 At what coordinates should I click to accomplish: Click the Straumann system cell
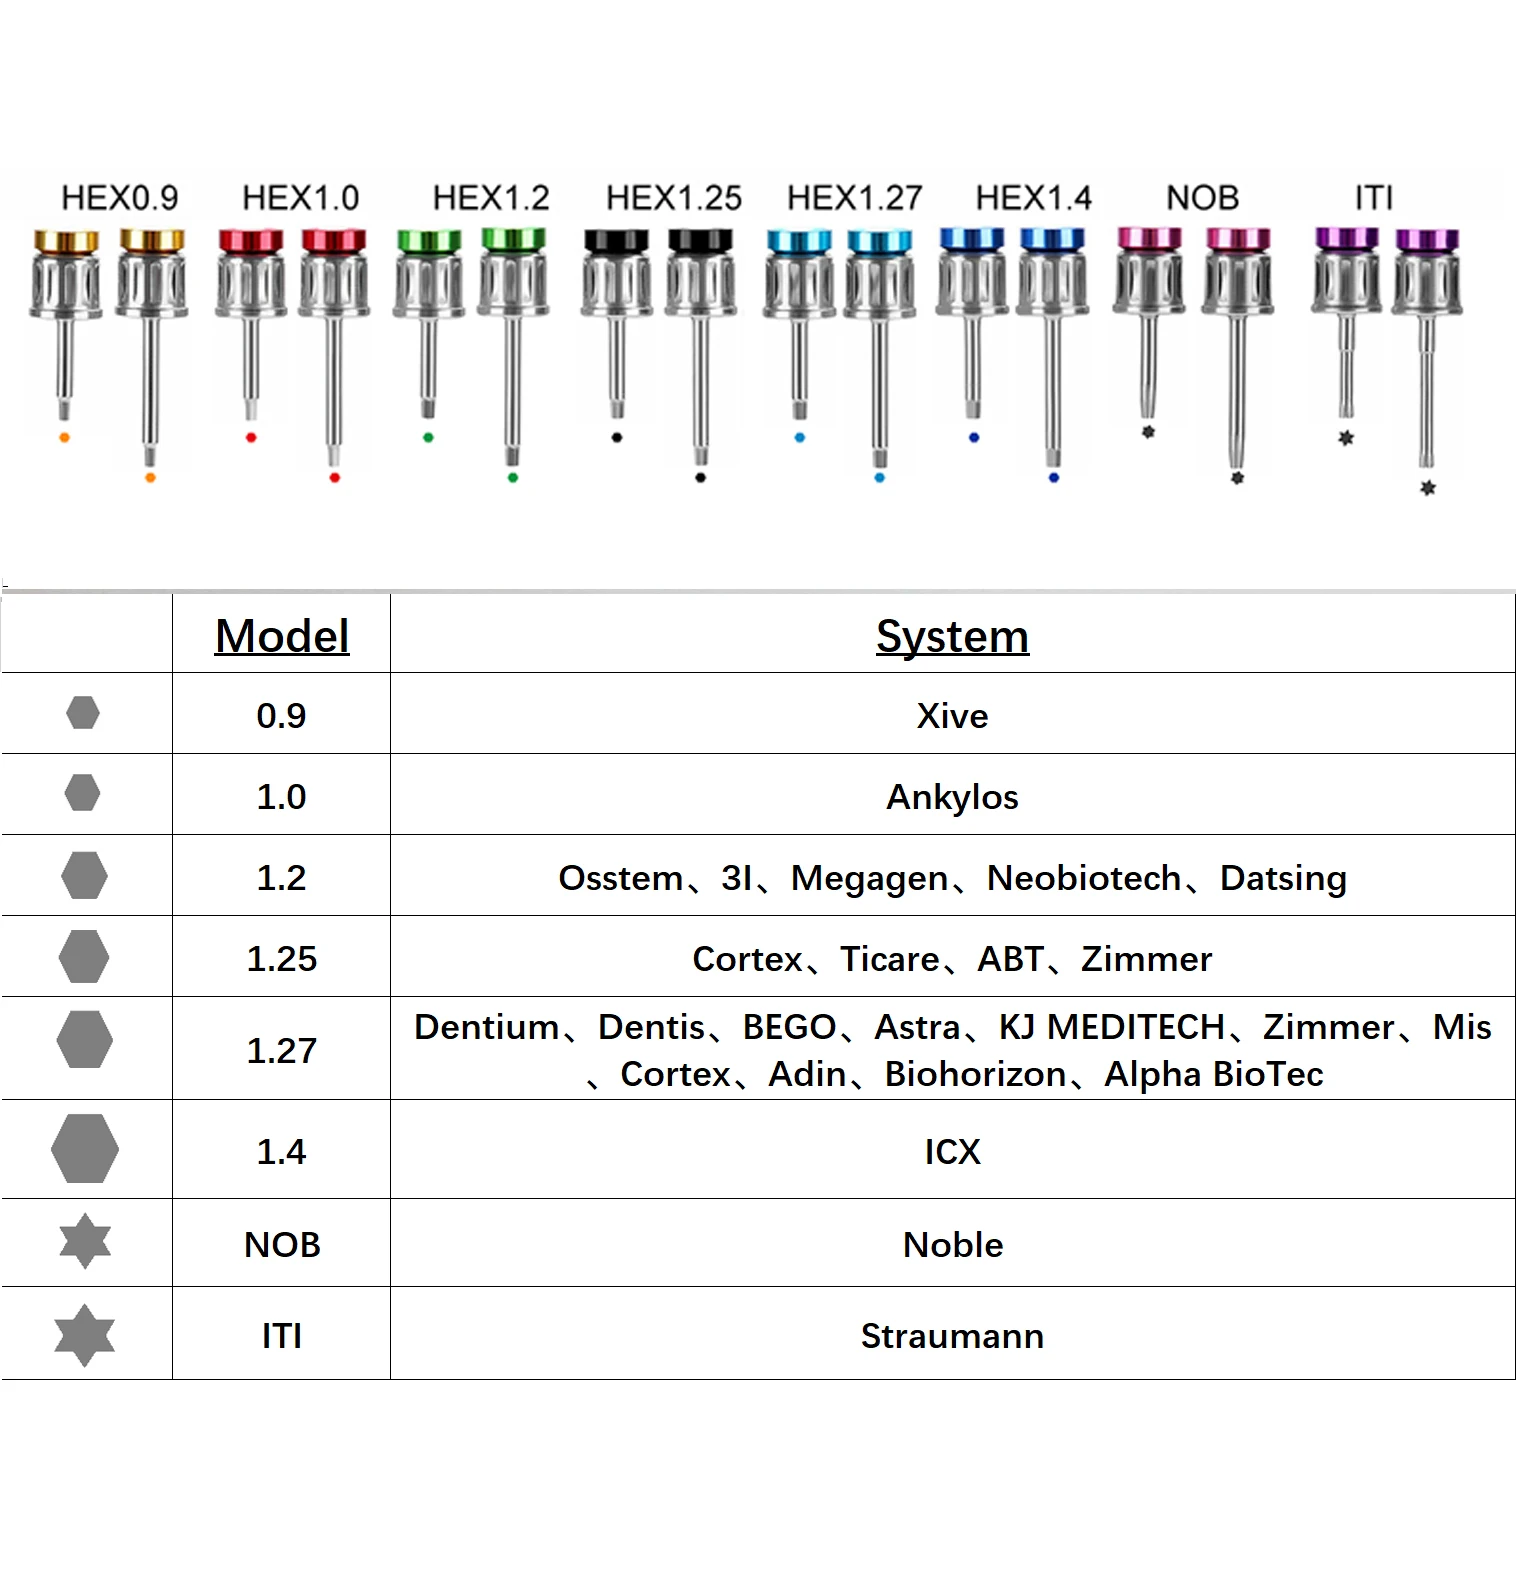953,1334
